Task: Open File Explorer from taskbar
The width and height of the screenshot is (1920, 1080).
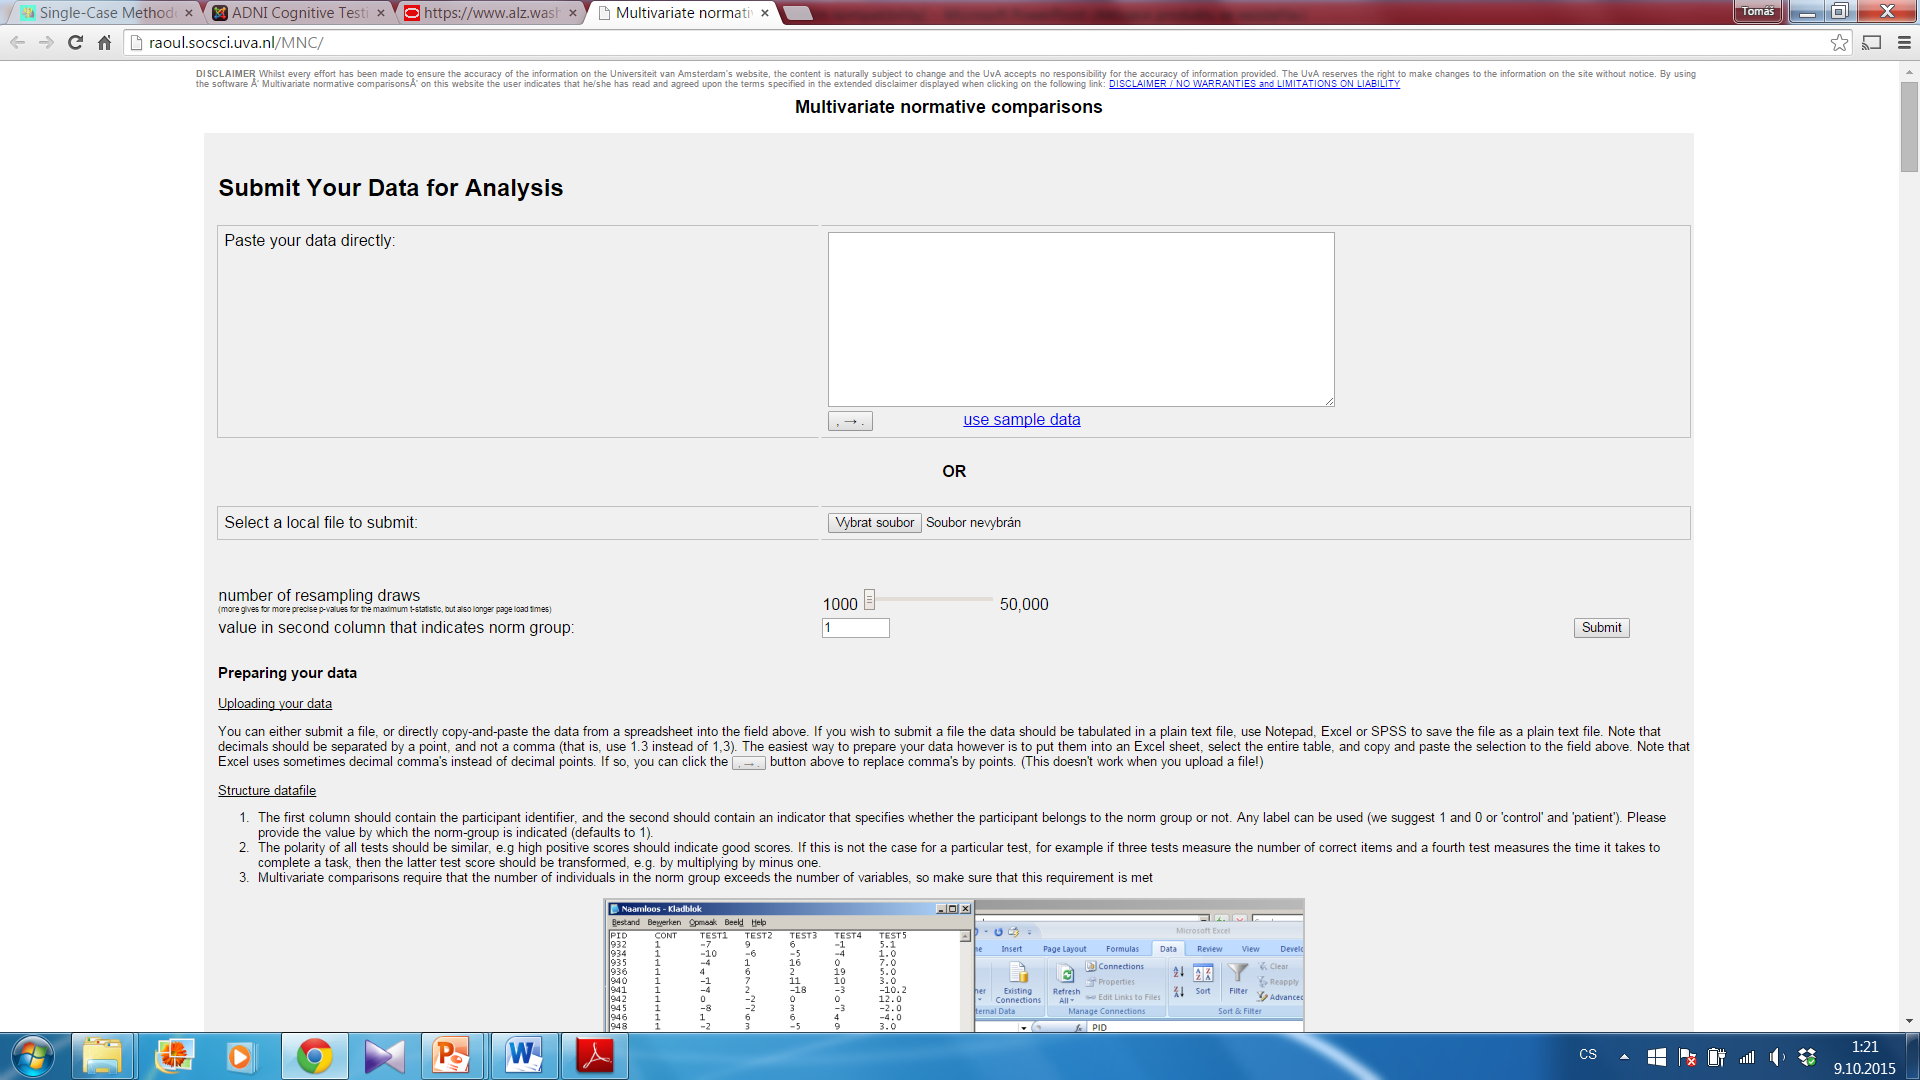Action: pos(102,1056)
